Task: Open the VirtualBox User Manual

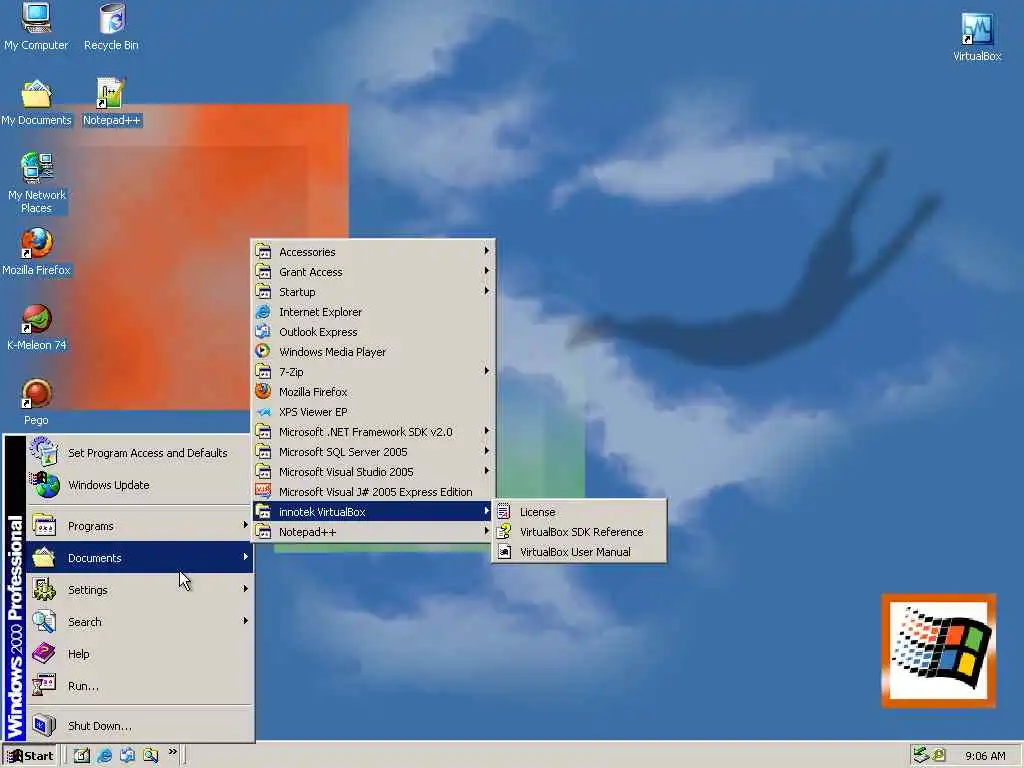Action: click(579, 552)
